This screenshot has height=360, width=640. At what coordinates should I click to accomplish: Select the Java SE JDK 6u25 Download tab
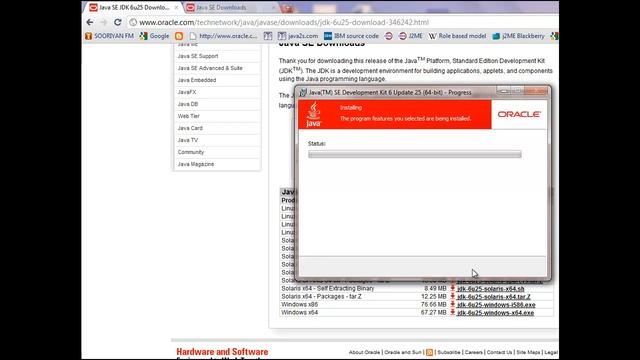tap(134, 8)
